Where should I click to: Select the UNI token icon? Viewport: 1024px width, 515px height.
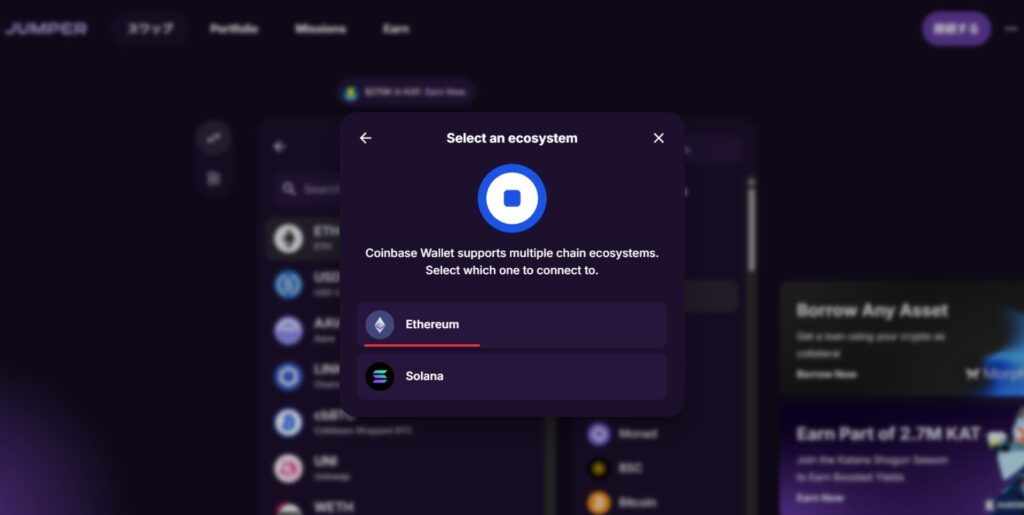[289, 467]
